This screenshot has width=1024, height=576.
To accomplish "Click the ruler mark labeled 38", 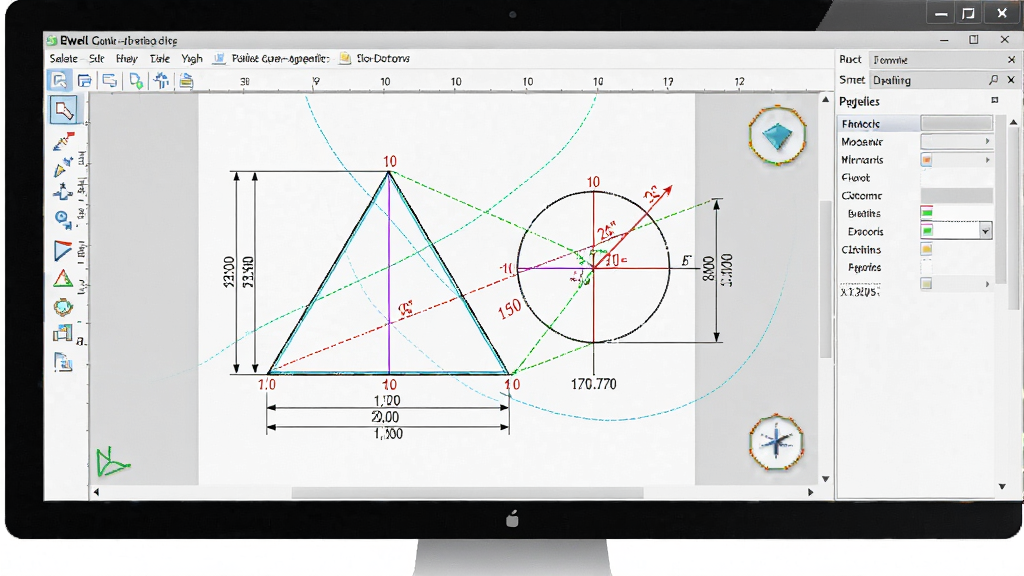I will click(245, 82).
